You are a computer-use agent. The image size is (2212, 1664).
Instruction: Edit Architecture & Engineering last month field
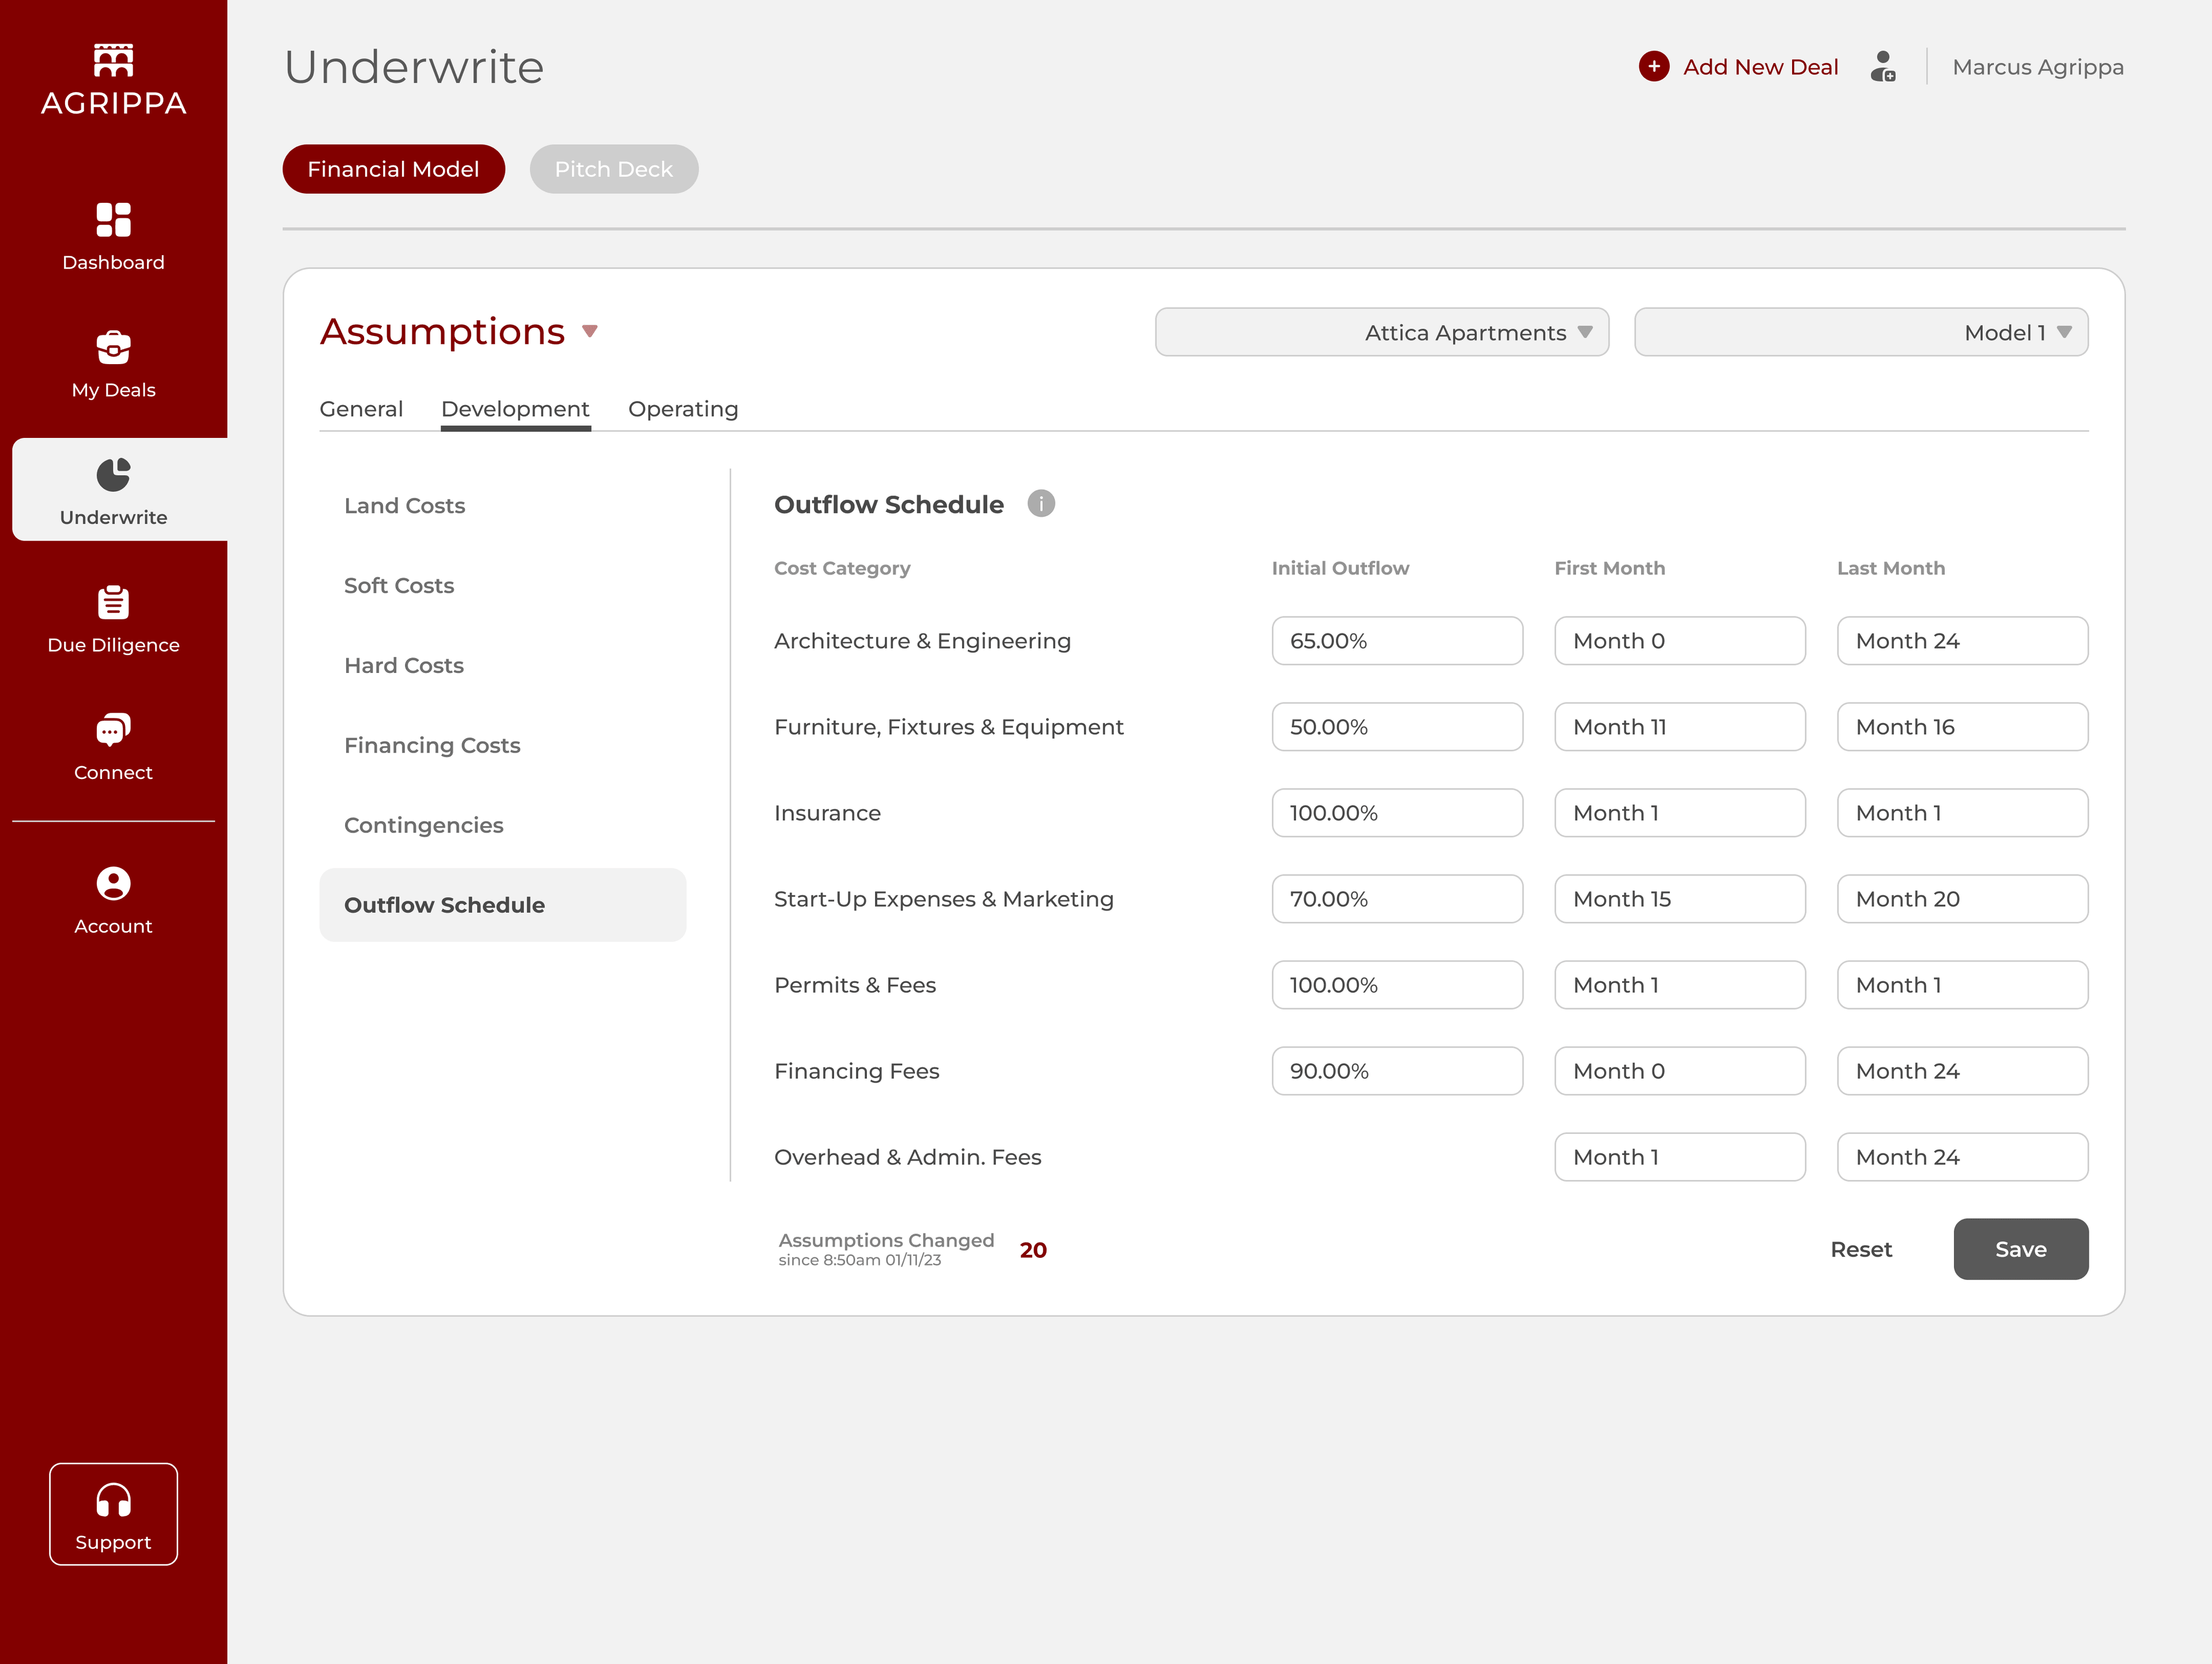tap(1962, 641)
